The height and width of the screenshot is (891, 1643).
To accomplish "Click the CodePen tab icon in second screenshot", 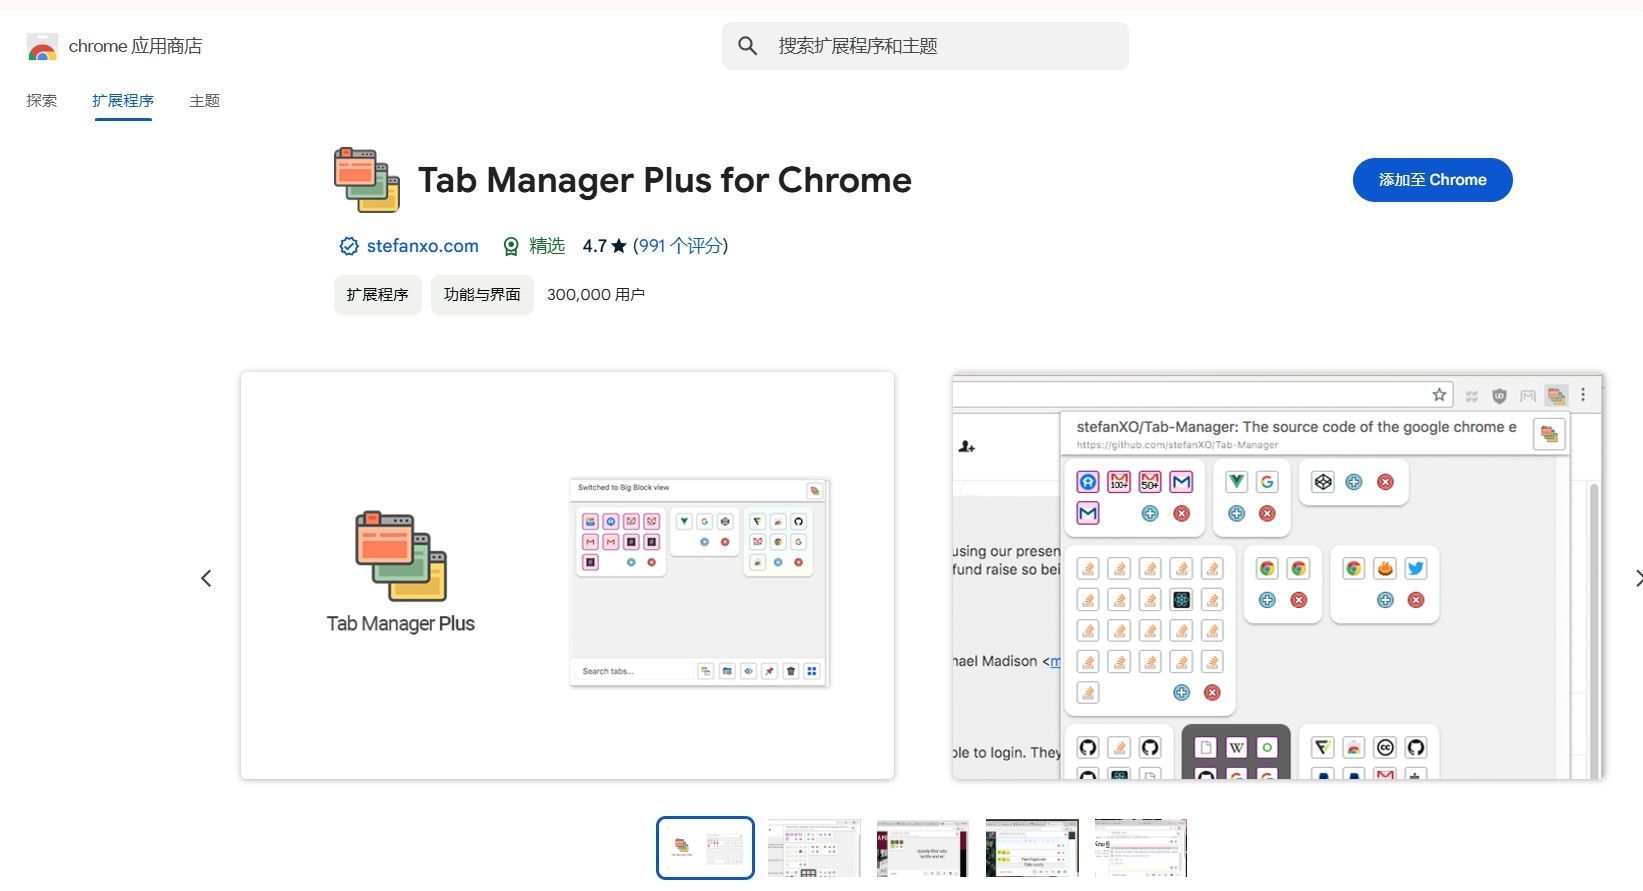I will tap(1323, 482).
